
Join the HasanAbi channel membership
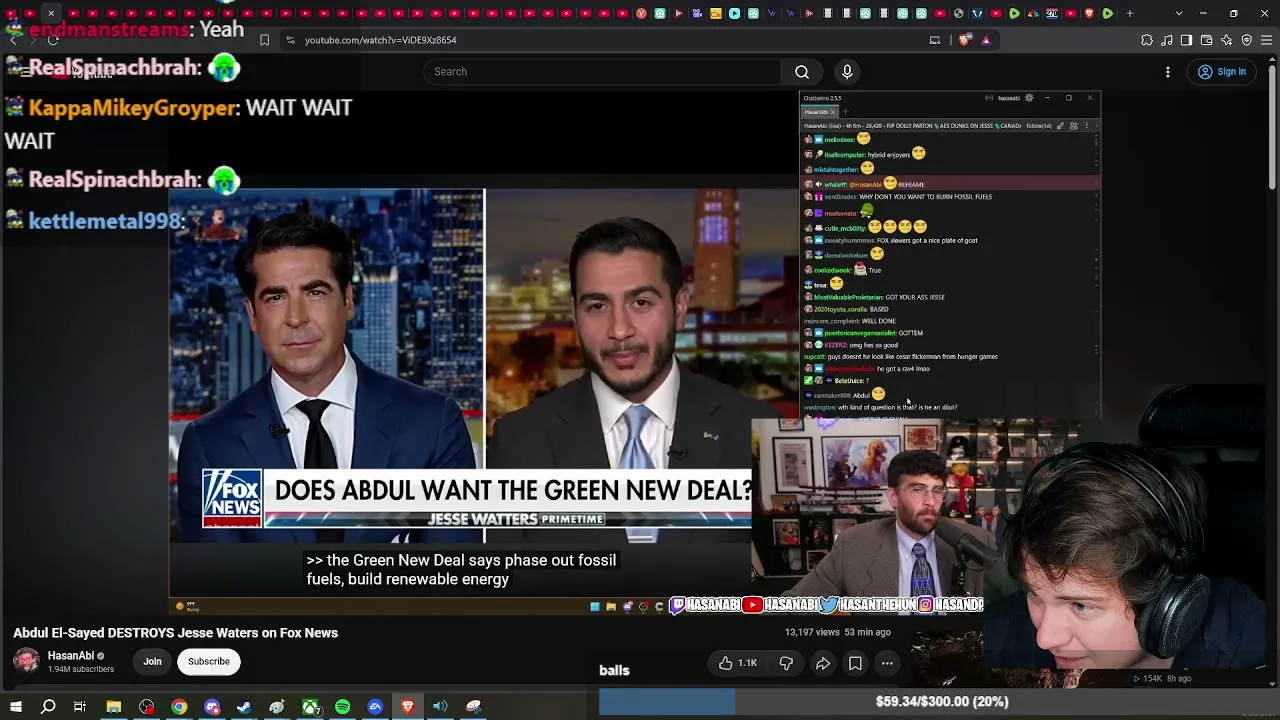(152, 661)
